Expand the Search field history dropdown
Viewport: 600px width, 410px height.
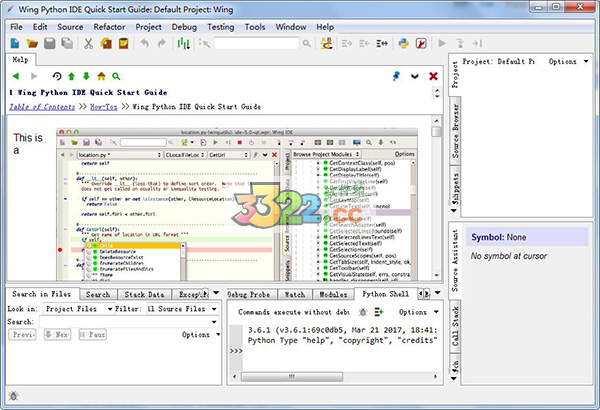[214, 322]
